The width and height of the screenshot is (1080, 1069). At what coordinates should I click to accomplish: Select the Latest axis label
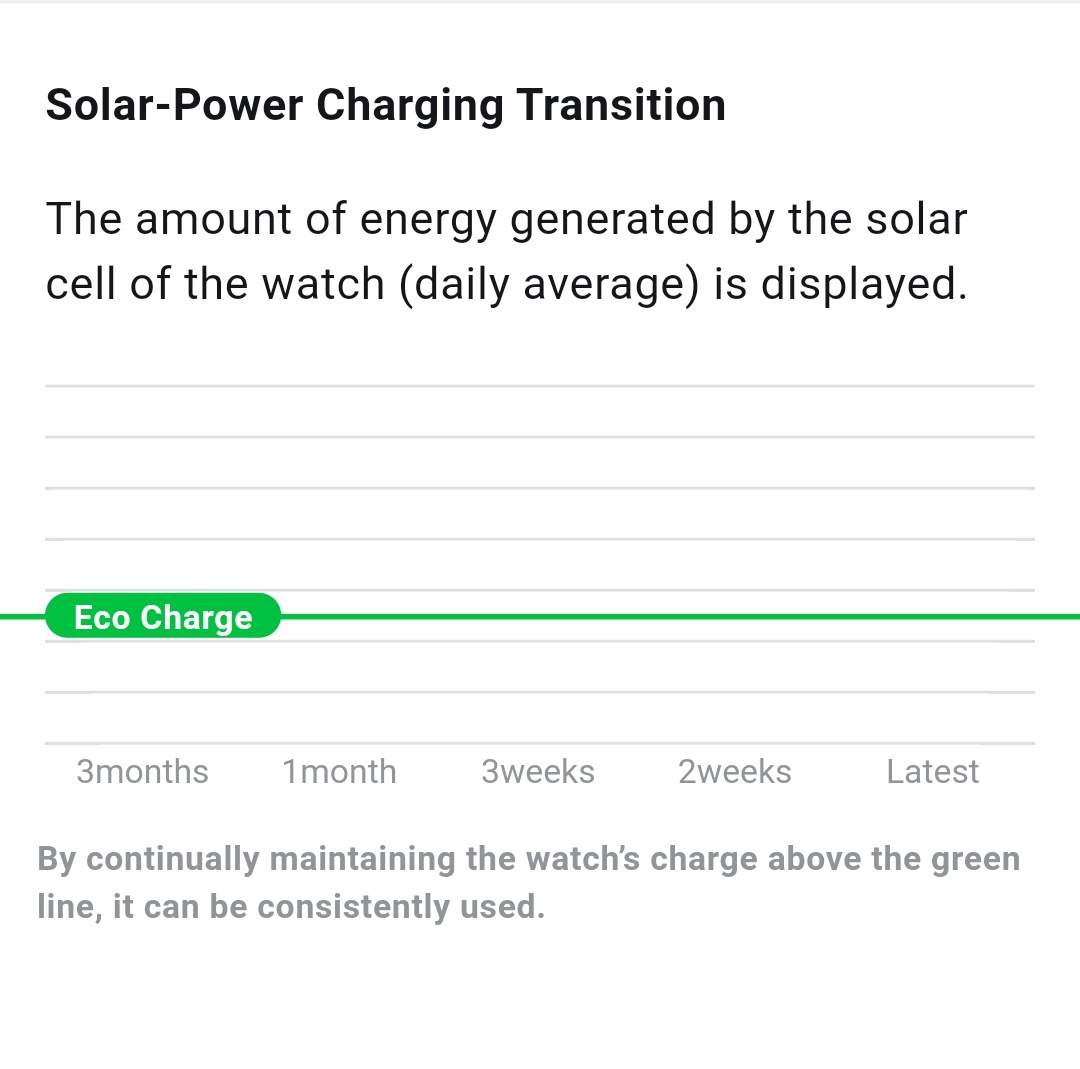[933, 771]
